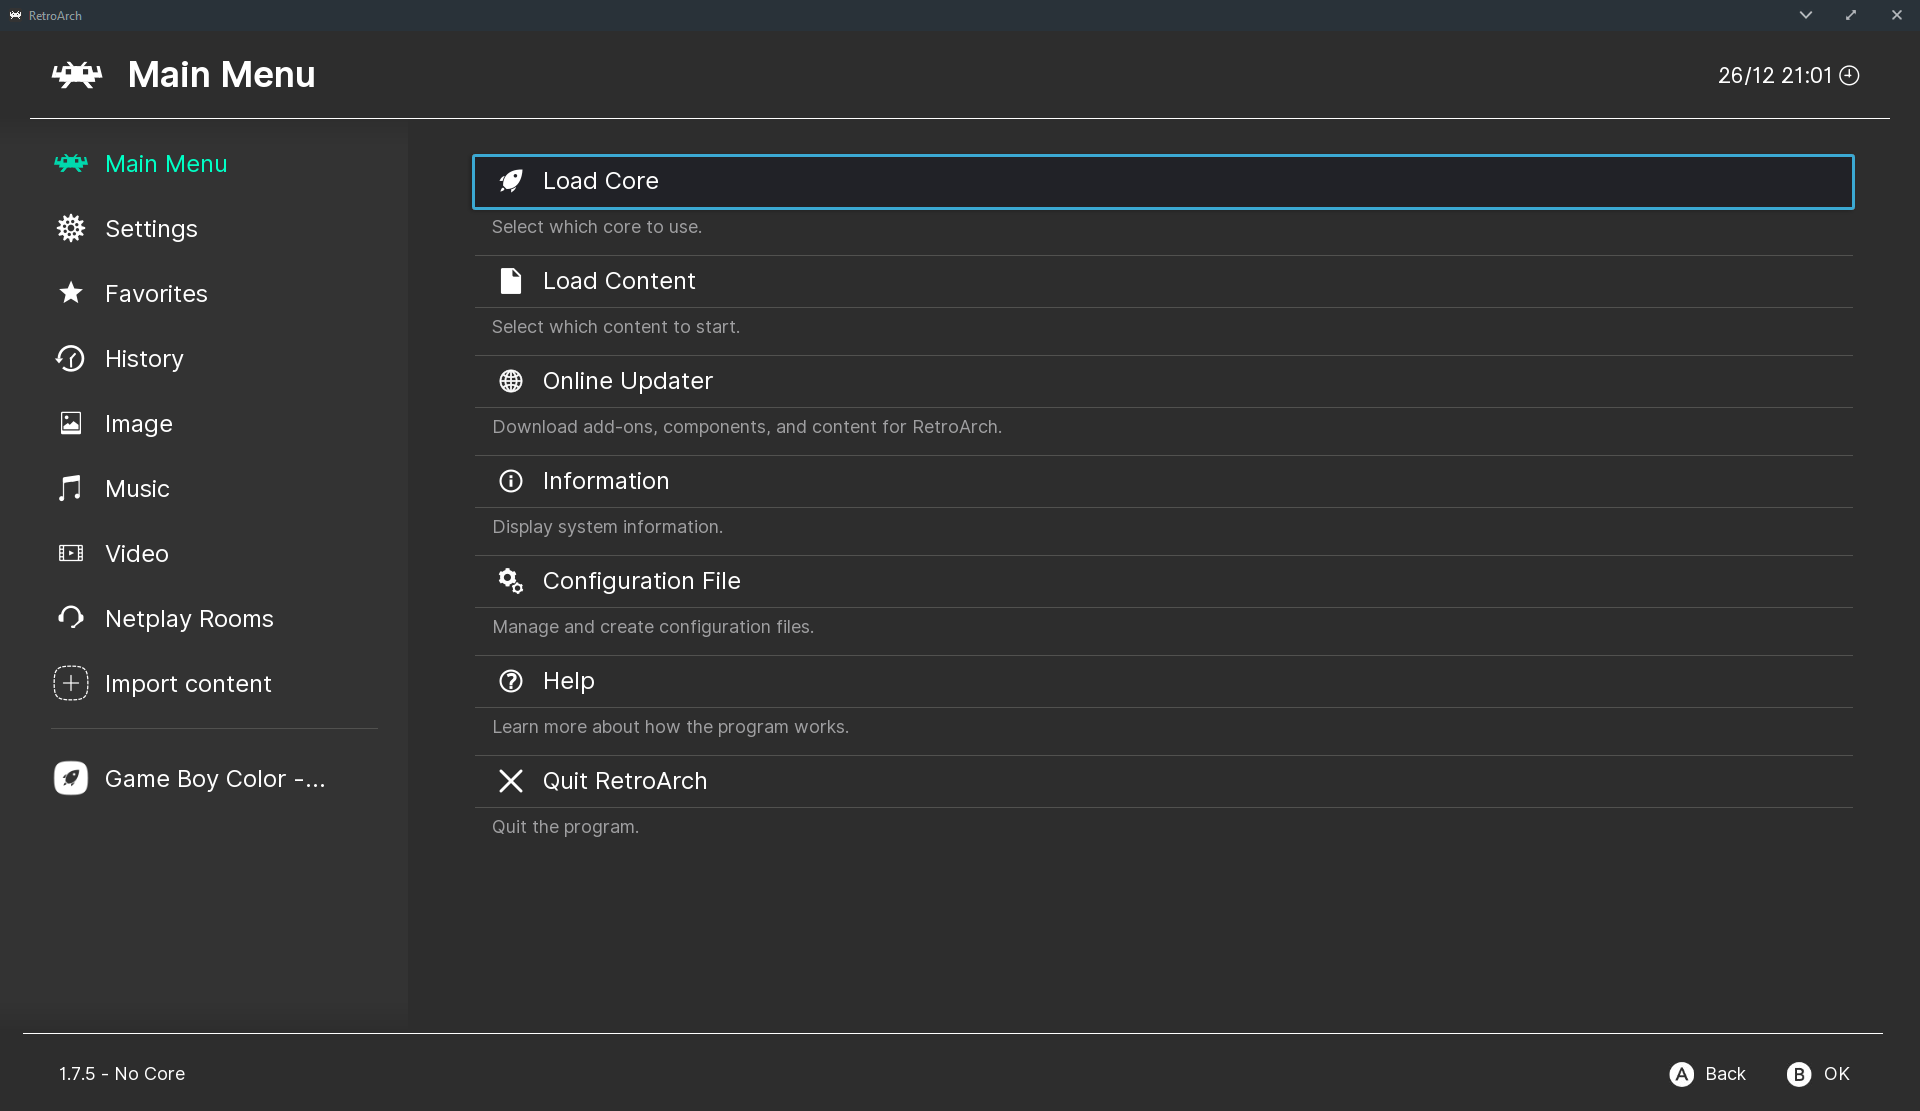Open the Online Updater globe icon
1920x1111 pixels.
[511, 381]
